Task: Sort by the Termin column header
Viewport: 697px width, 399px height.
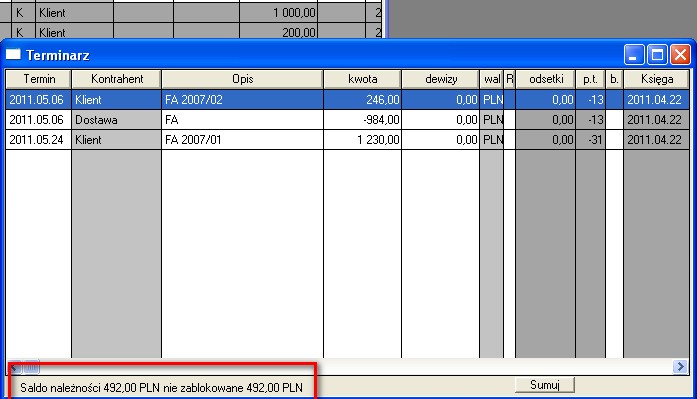Action: (x=39, y=79)
